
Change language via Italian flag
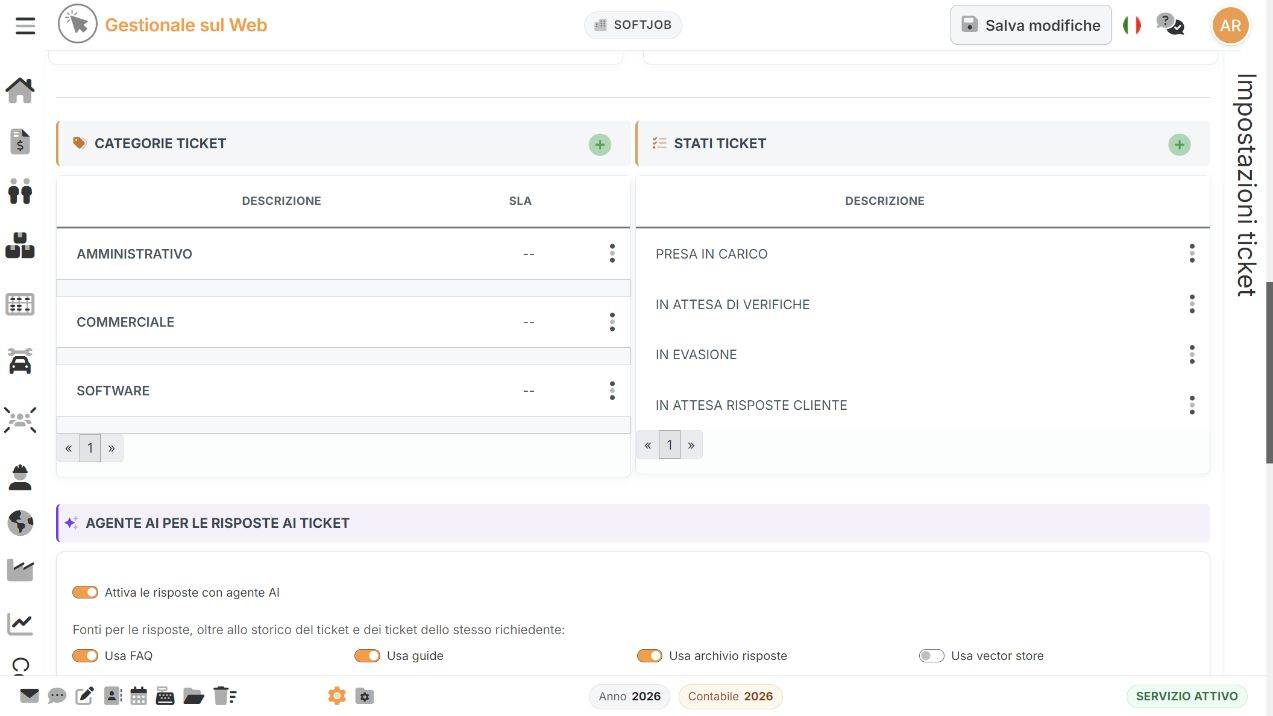(1132, 25)
